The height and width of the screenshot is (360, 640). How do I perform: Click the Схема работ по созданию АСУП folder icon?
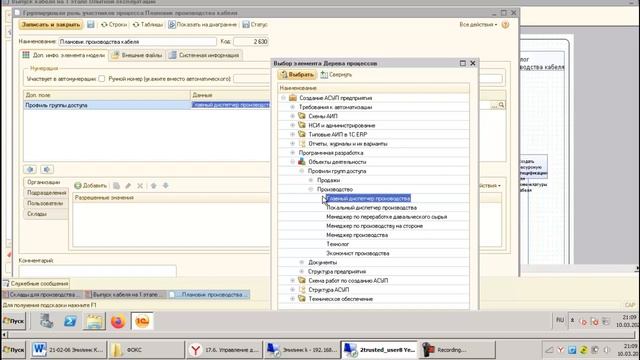302,280
